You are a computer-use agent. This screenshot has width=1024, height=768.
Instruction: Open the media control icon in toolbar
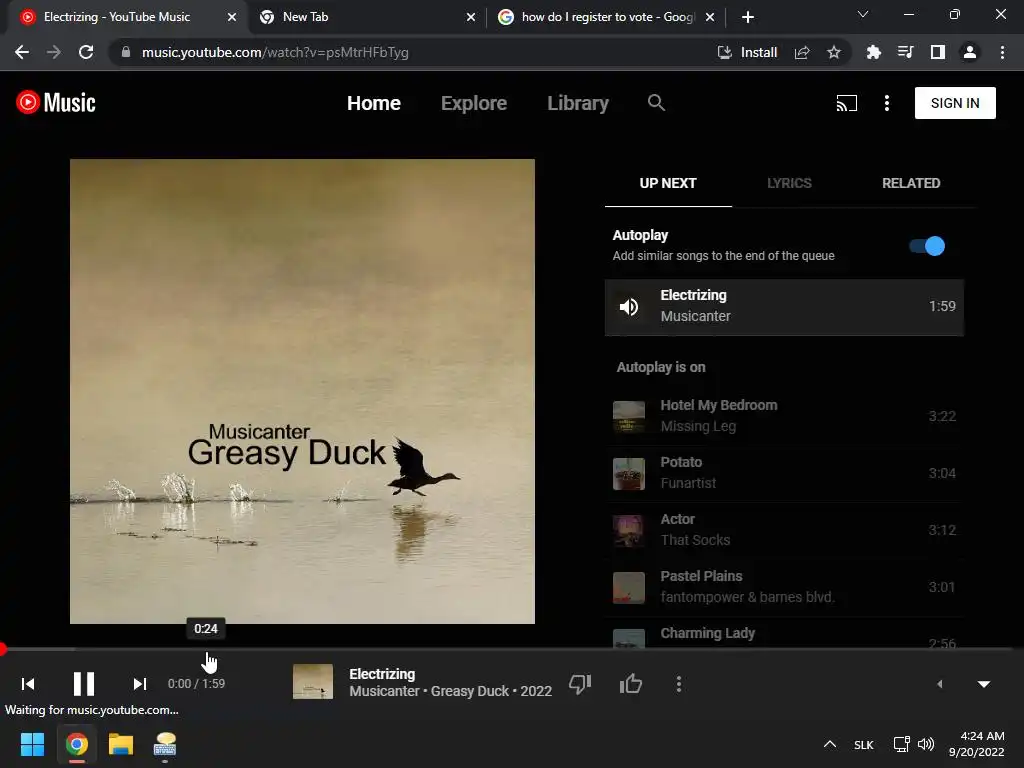pos(905,52)
